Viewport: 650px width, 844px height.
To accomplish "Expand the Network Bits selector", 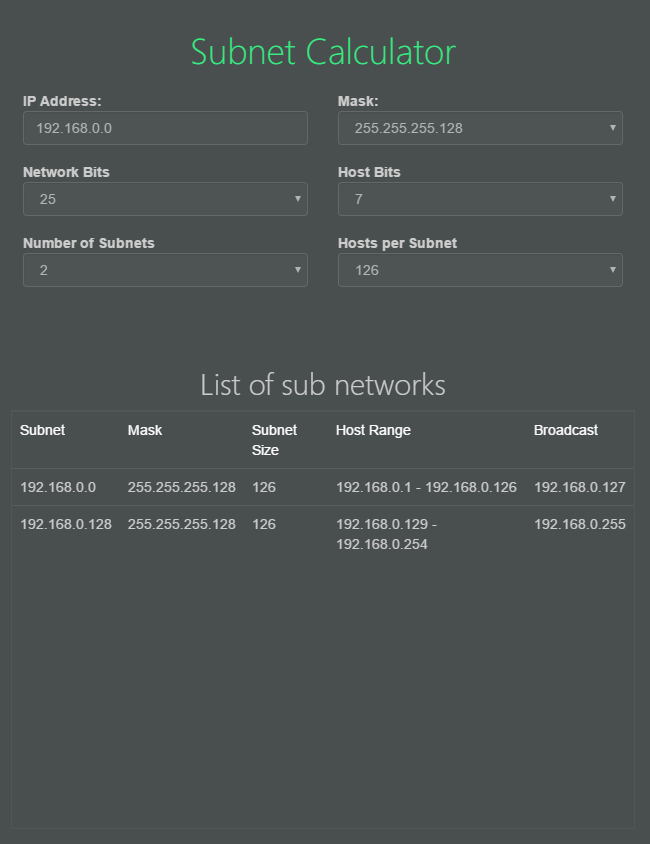I will point(165,199).
